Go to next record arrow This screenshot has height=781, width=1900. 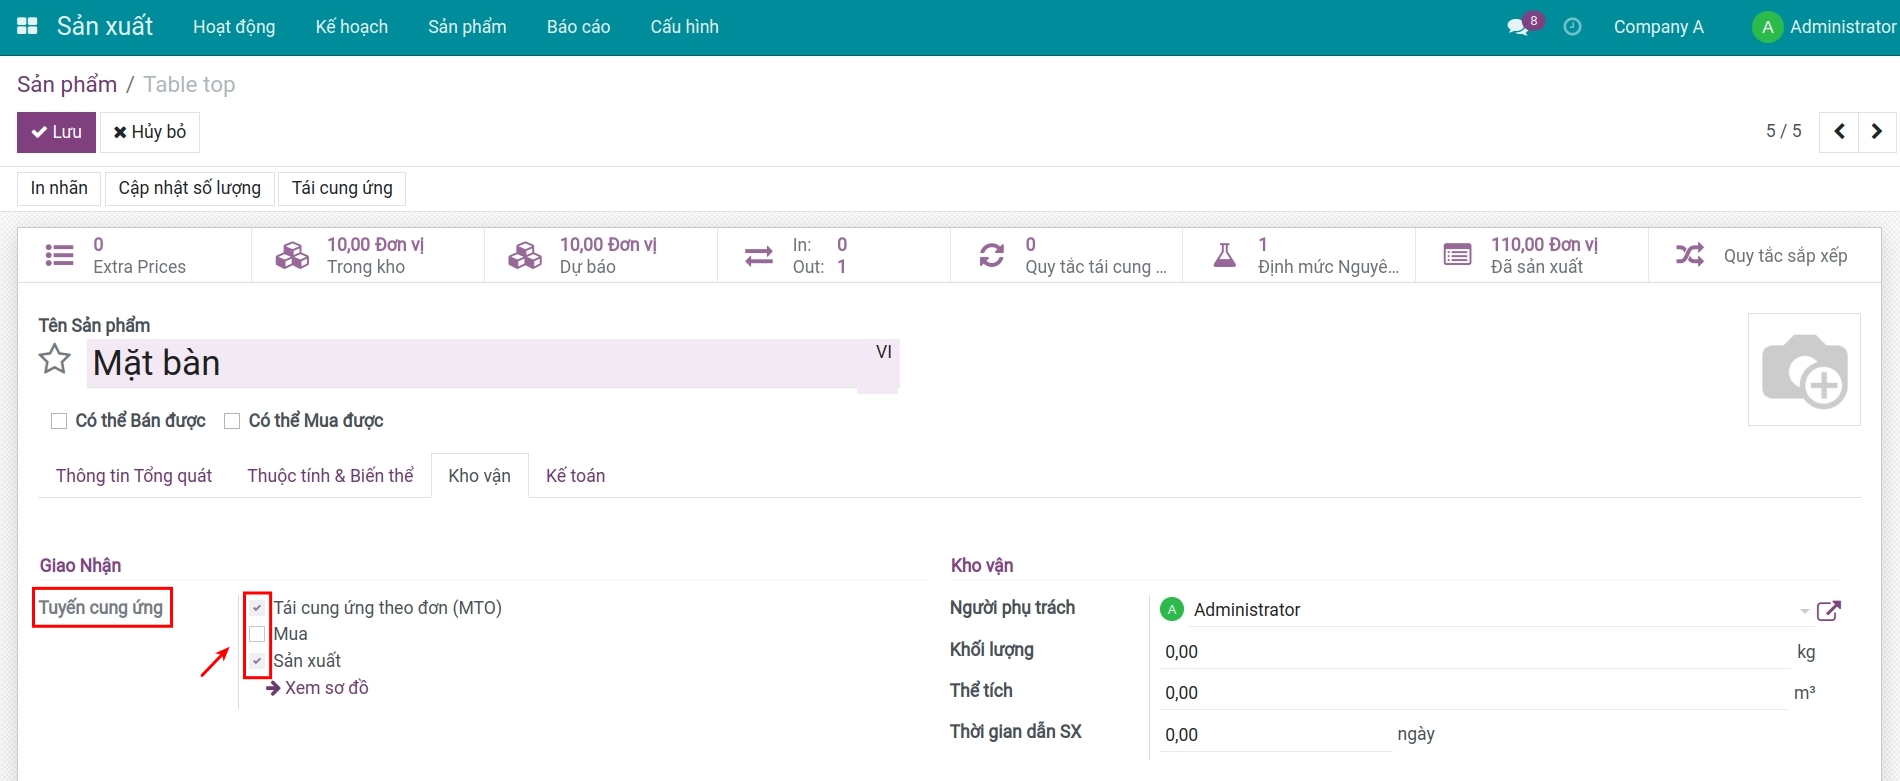tap(1877, 132)
